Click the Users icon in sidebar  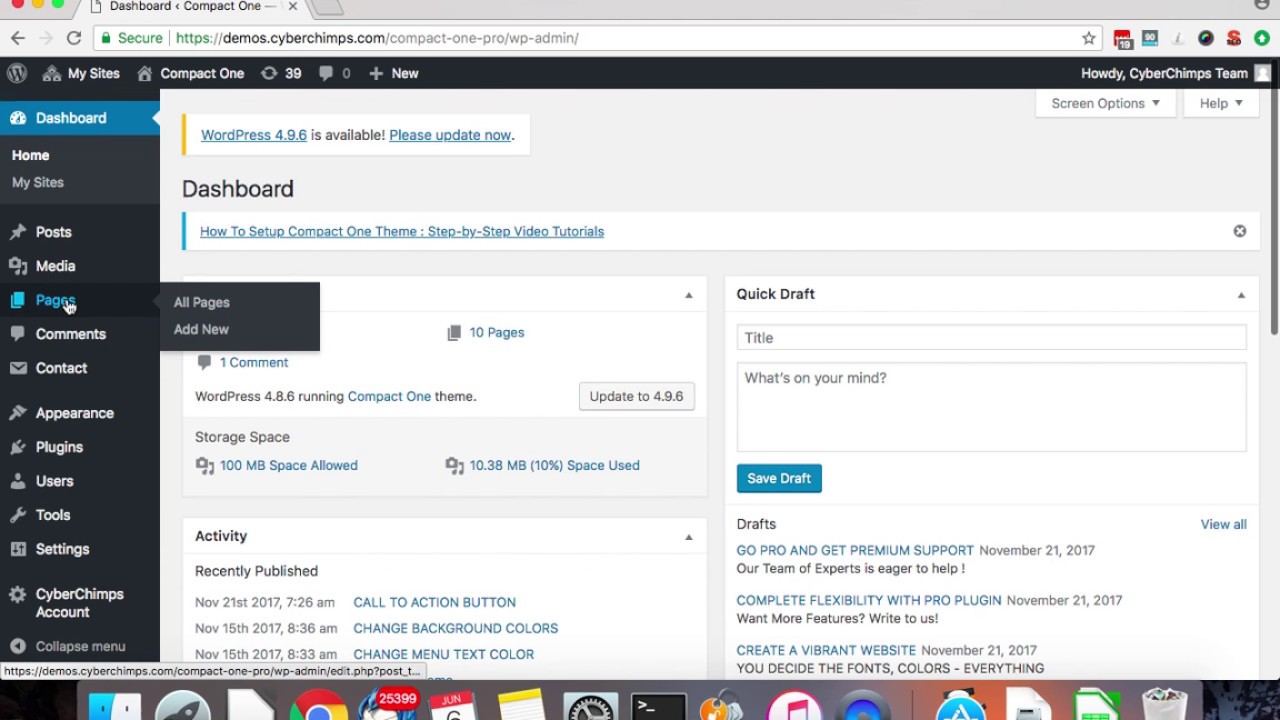coord(18,481)
